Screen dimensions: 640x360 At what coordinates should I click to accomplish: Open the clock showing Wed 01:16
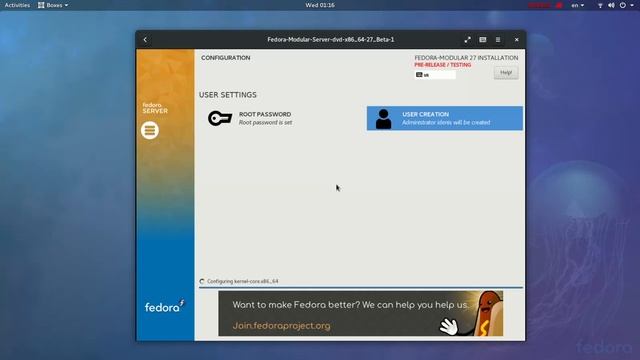[x=320, y=5]
